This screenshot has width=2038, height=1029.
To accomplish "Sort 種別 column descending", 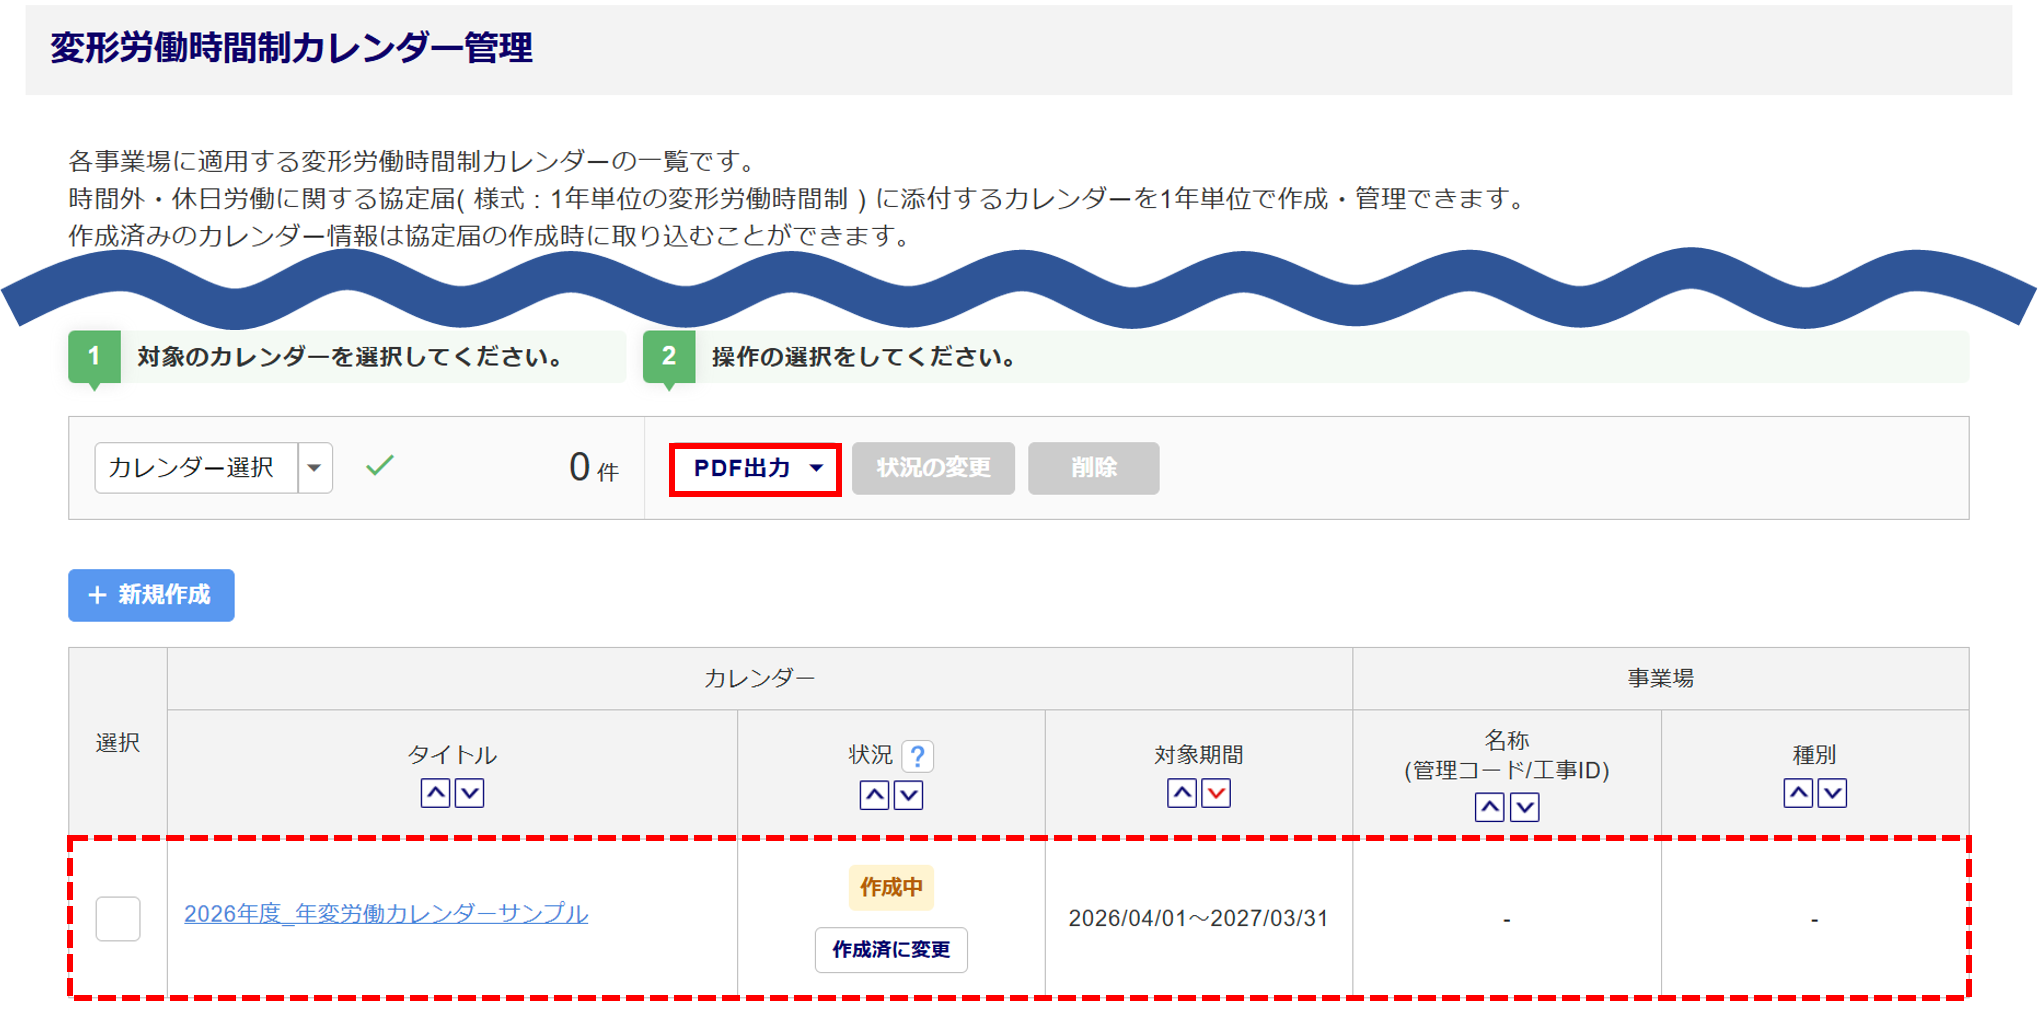I will [1832, 793].
